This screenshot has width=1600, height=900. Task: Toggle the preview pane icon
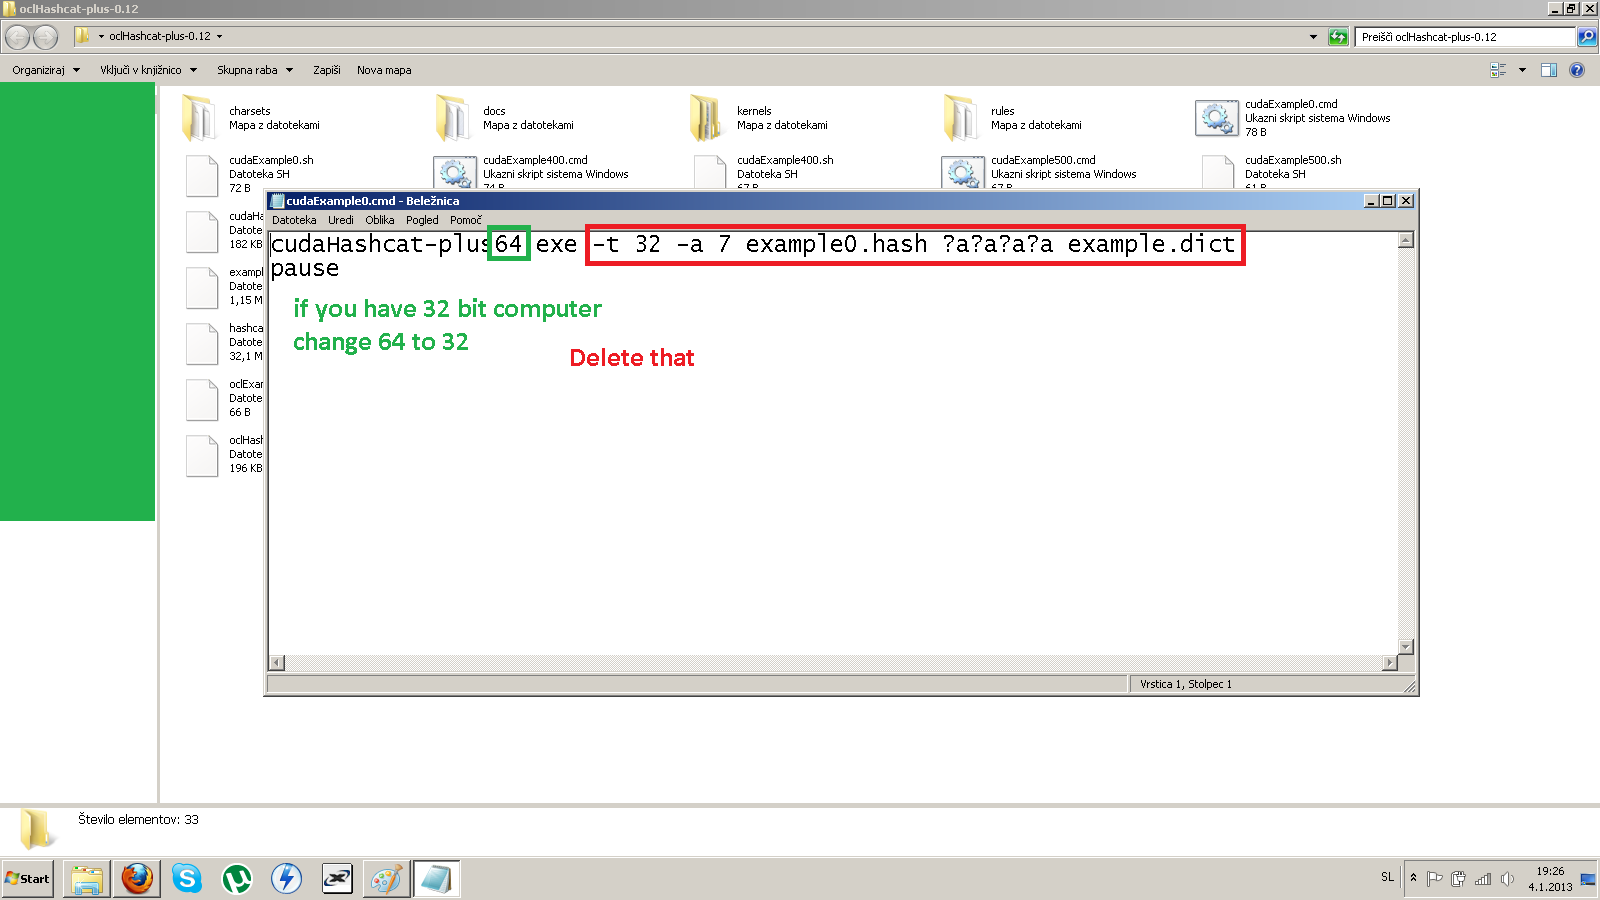point(1549,70)
